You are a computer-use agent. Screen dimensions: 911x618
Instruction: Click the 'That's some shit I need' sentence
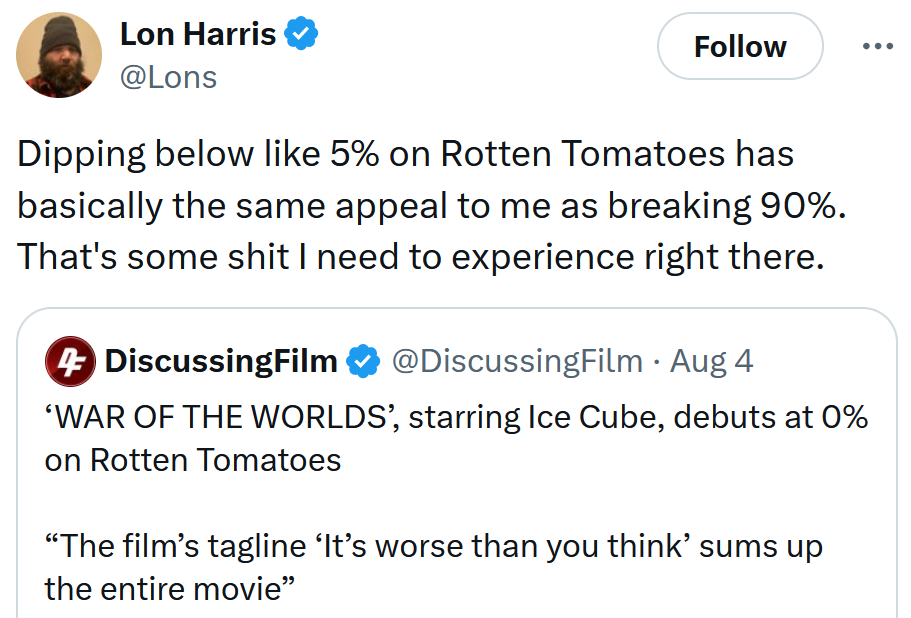pyautogui.click(x=420, y=257)
